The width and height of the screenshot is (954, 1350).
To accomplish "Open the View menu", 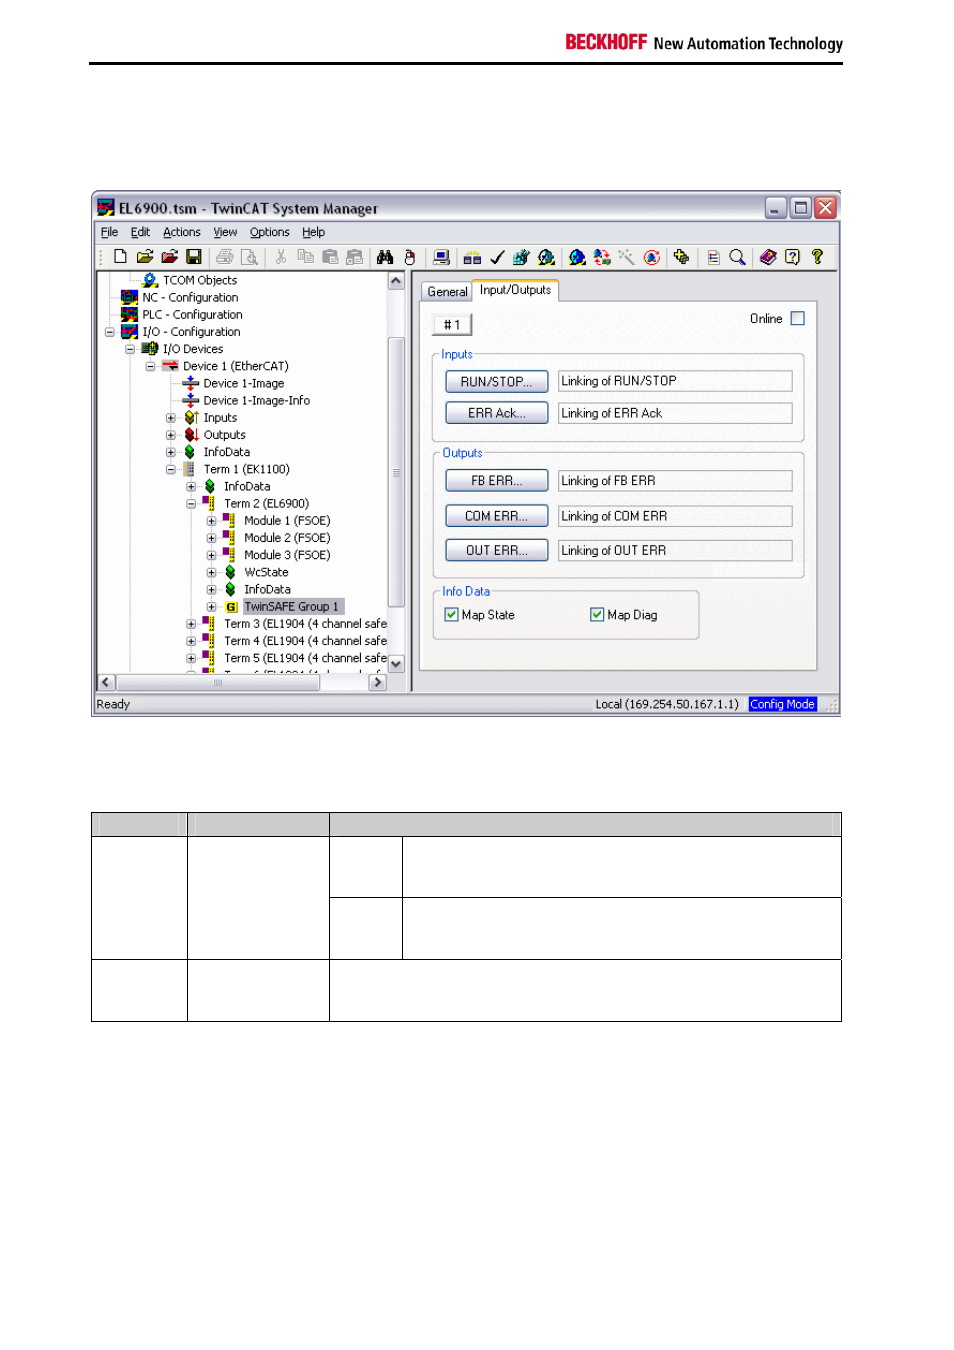I will [x=225, y=232].
